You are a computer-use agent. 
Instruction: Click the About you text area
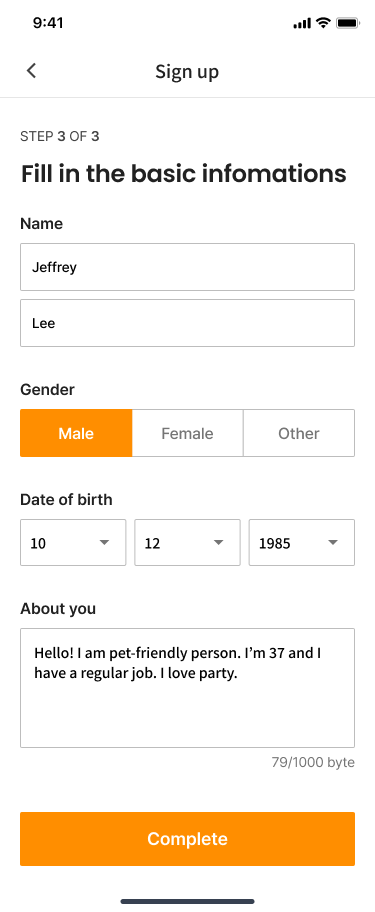187,687
